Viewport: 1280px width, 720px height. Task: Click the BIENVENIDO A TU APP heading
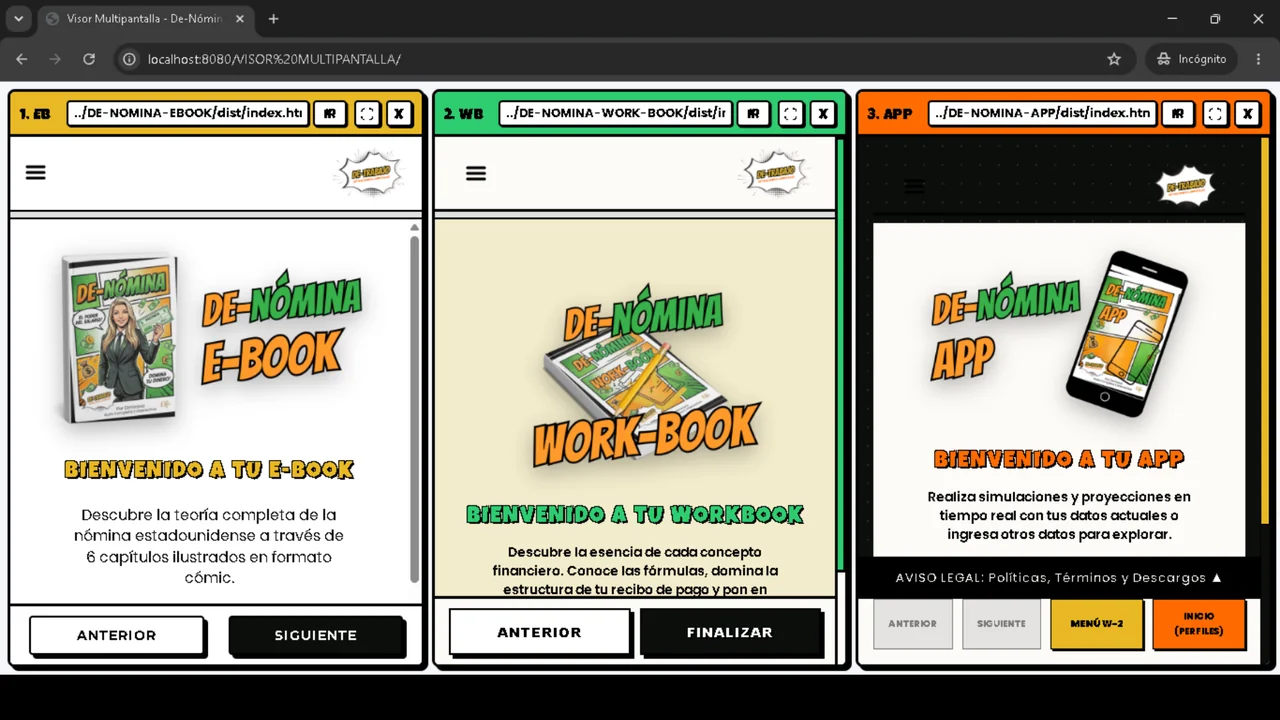pyautogui.click(x=1059, y=459)
